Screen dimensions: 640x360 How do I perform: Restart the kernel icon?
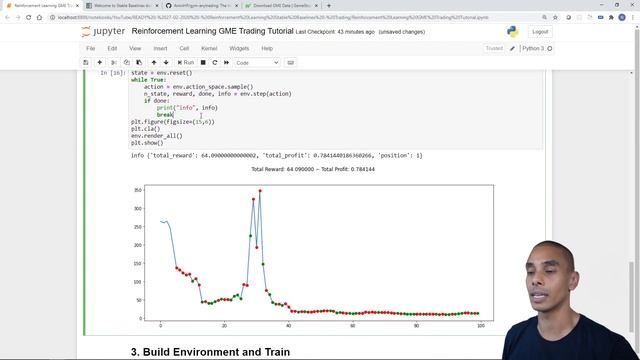(x=215, y=62)
